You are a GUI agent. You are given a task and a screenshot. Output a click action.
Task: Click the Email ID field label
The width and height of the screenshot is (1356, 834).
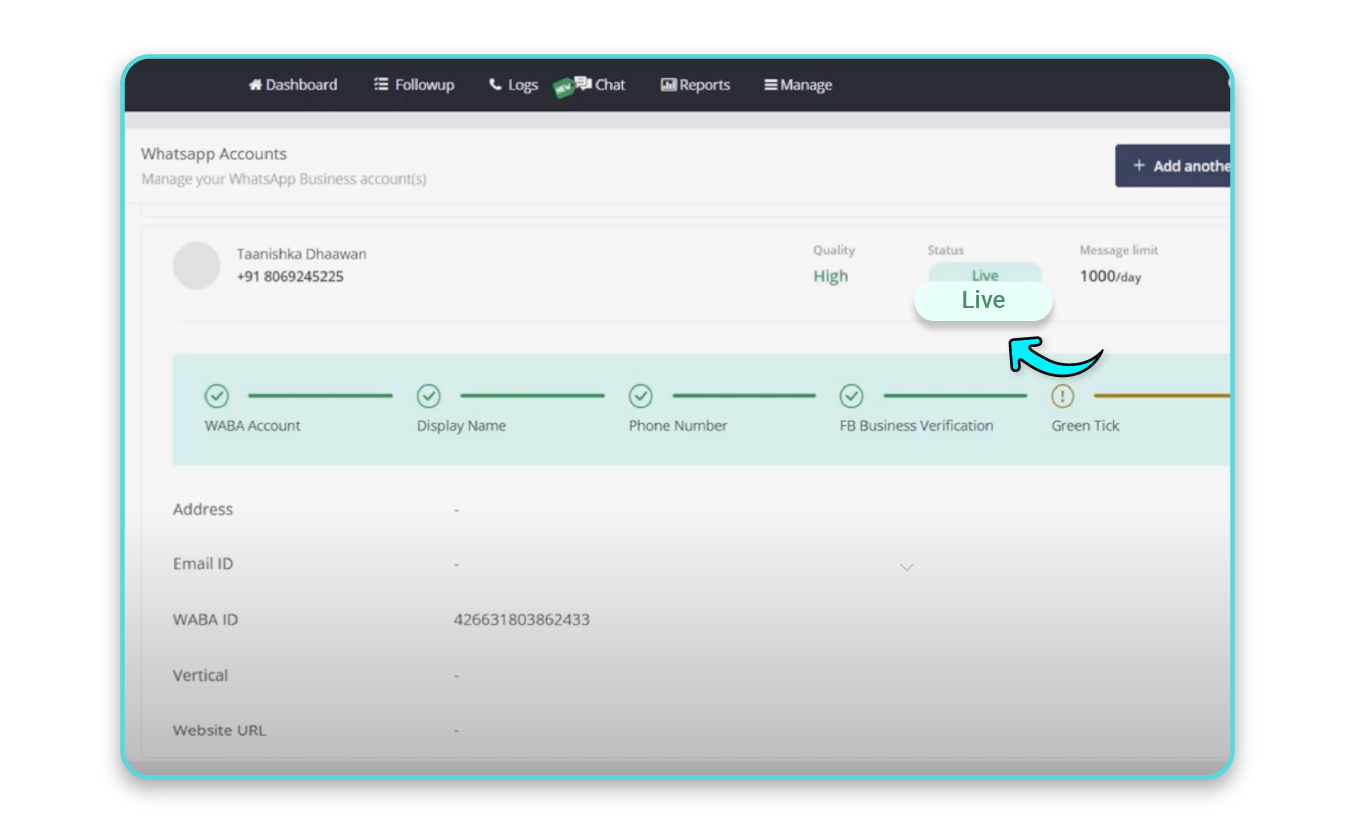(203, 564)
